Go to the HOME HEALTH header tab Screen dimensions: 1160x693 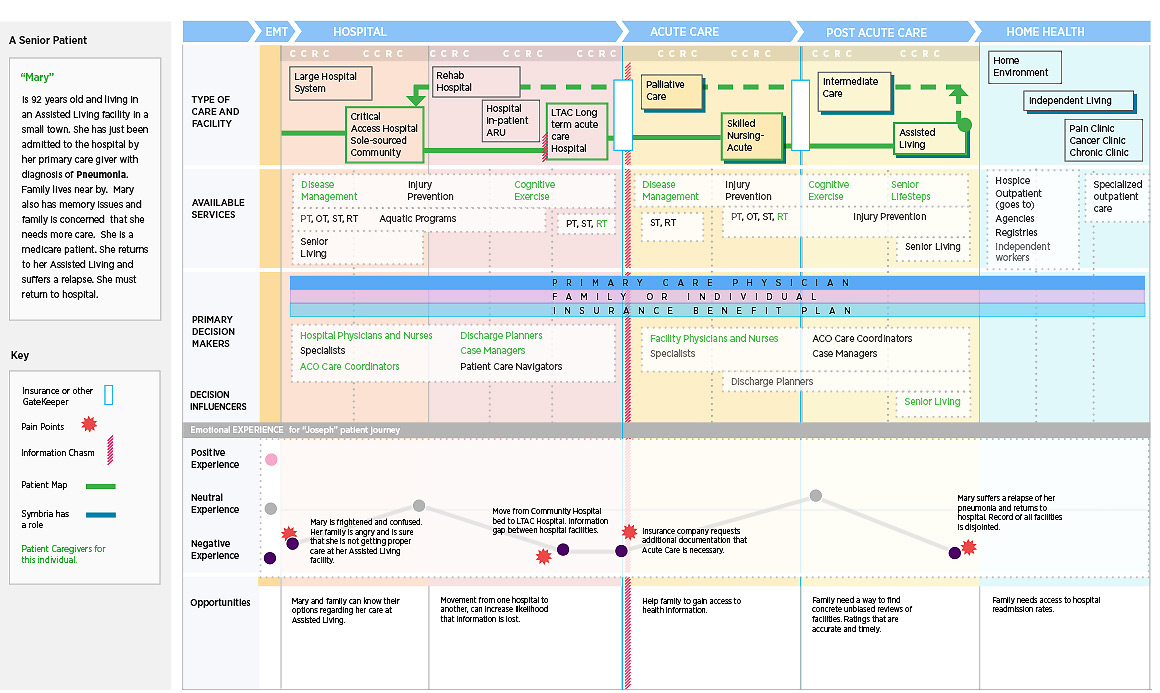click(x=1045, y=32)
